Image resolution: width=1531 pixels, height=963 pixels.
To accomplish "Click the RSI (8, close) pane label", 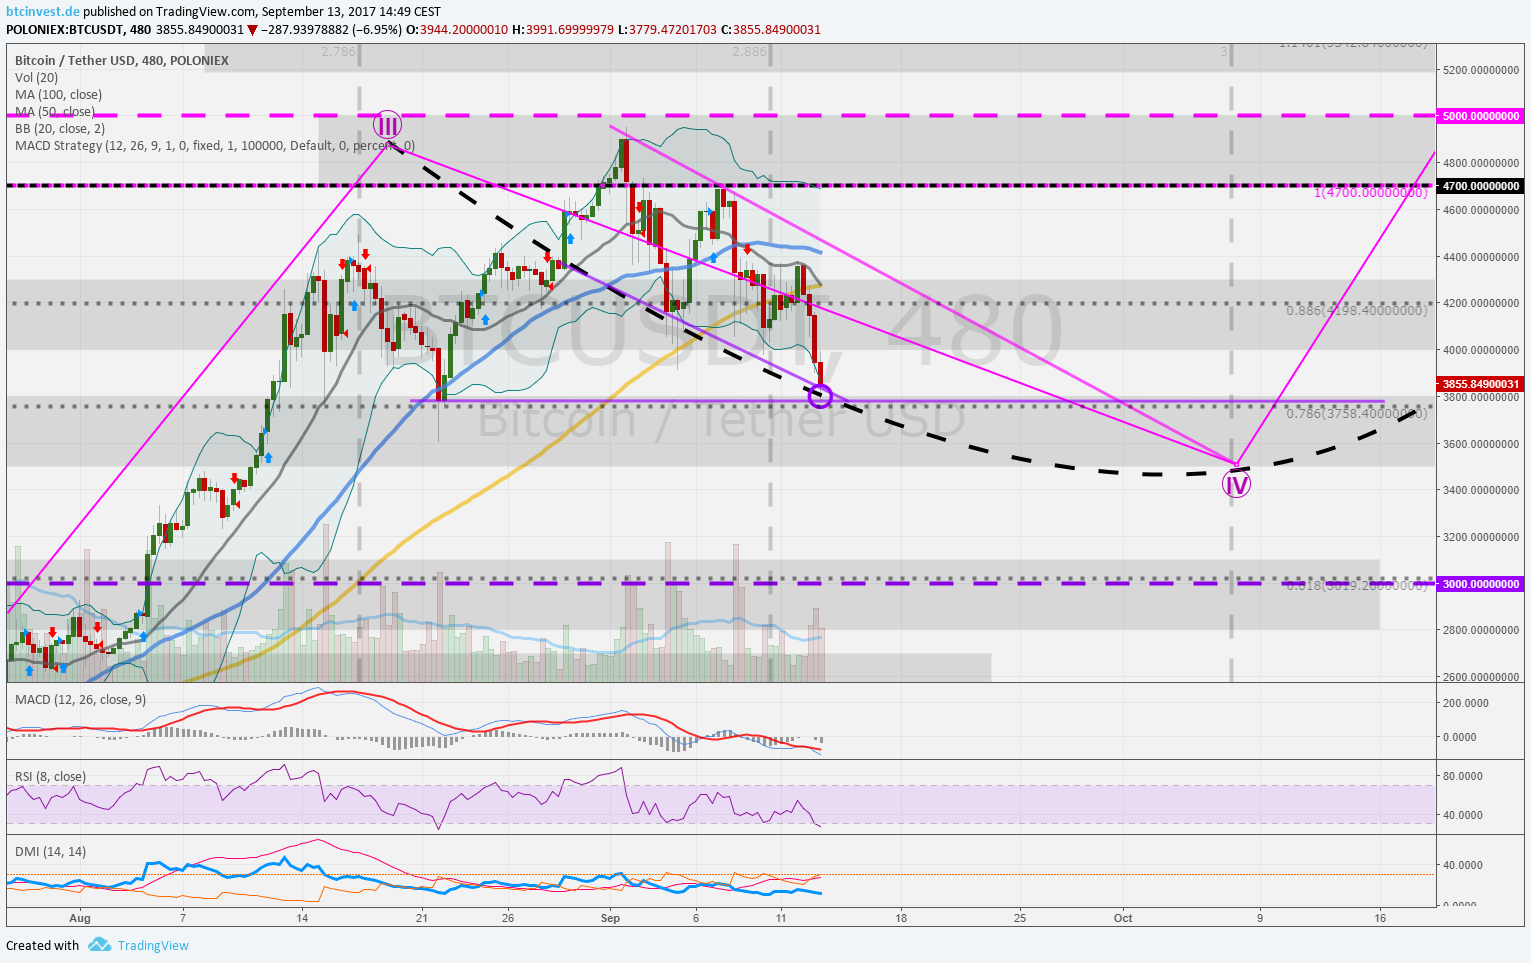I will (x=50, y=777).
